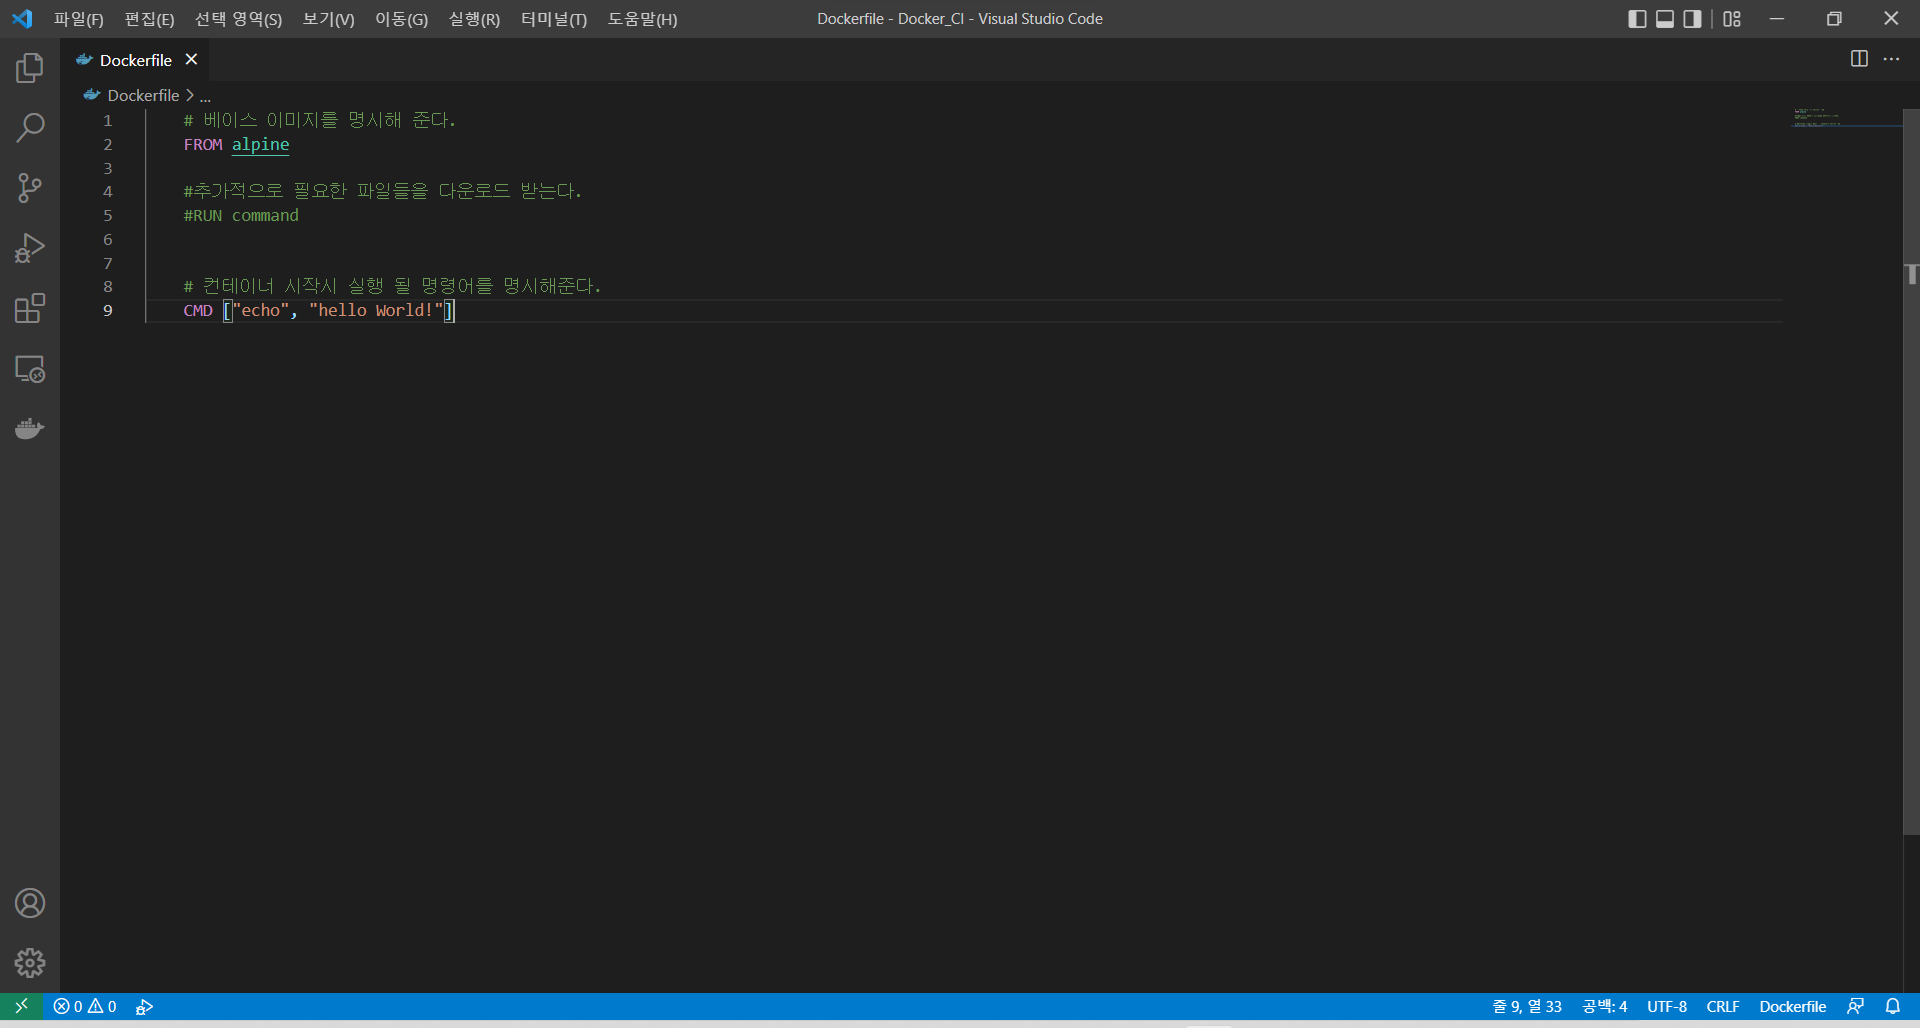
Task: Open the Run and Debug view
Action: [x=30, y=248]
